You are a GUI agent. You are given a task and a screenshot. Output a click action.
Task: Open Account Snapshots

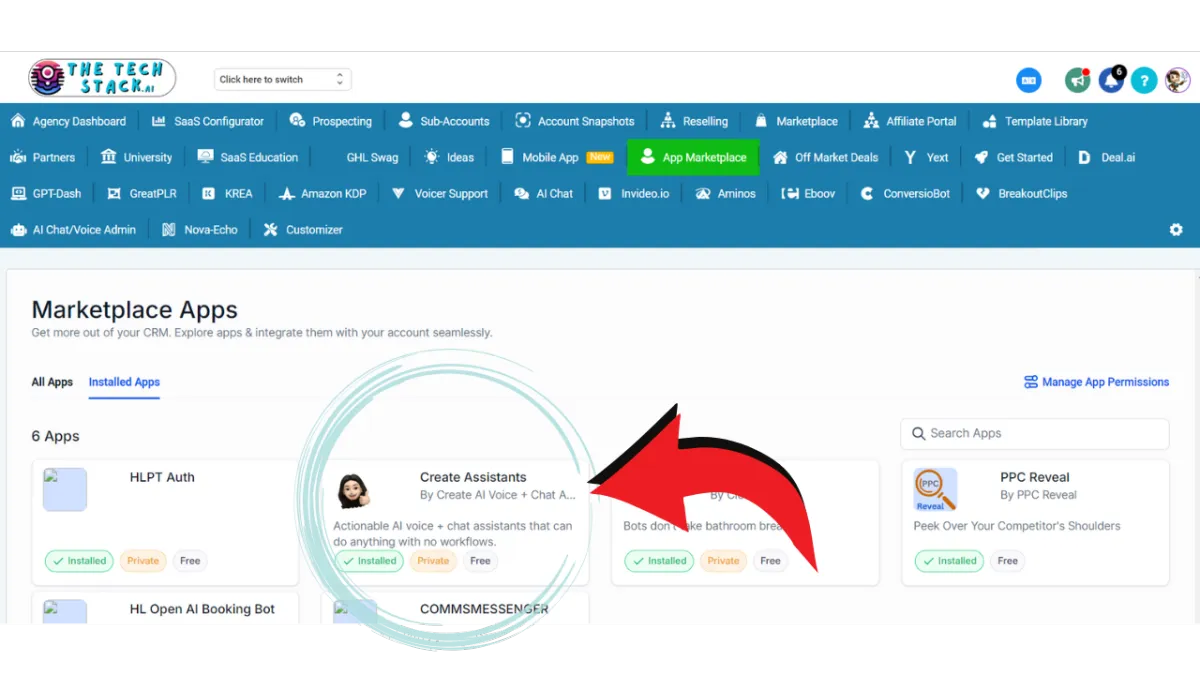575,121
